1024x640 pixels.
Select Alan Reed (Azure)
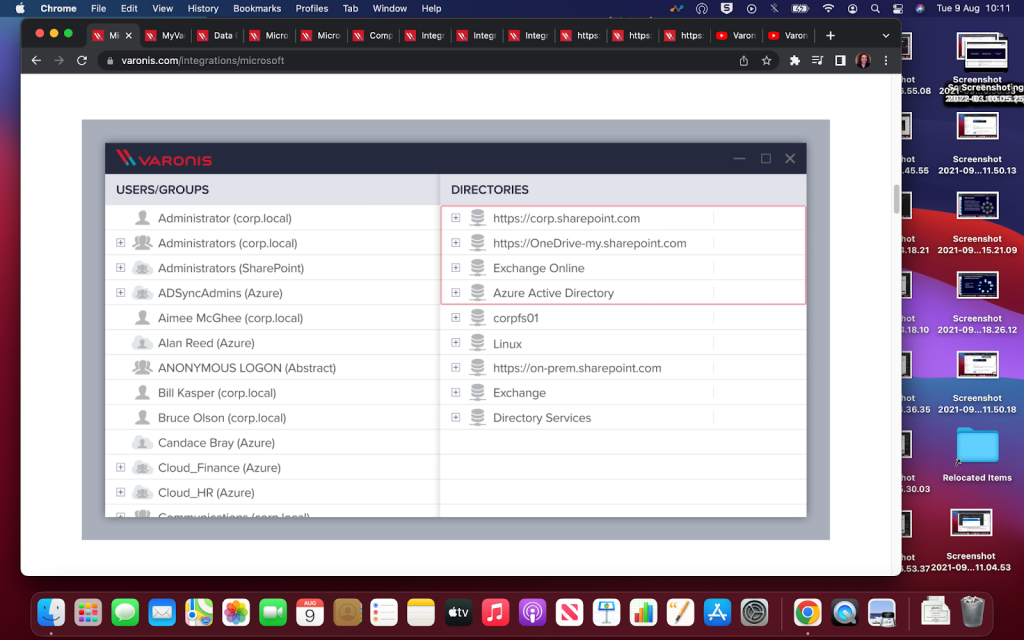point(272,343)
